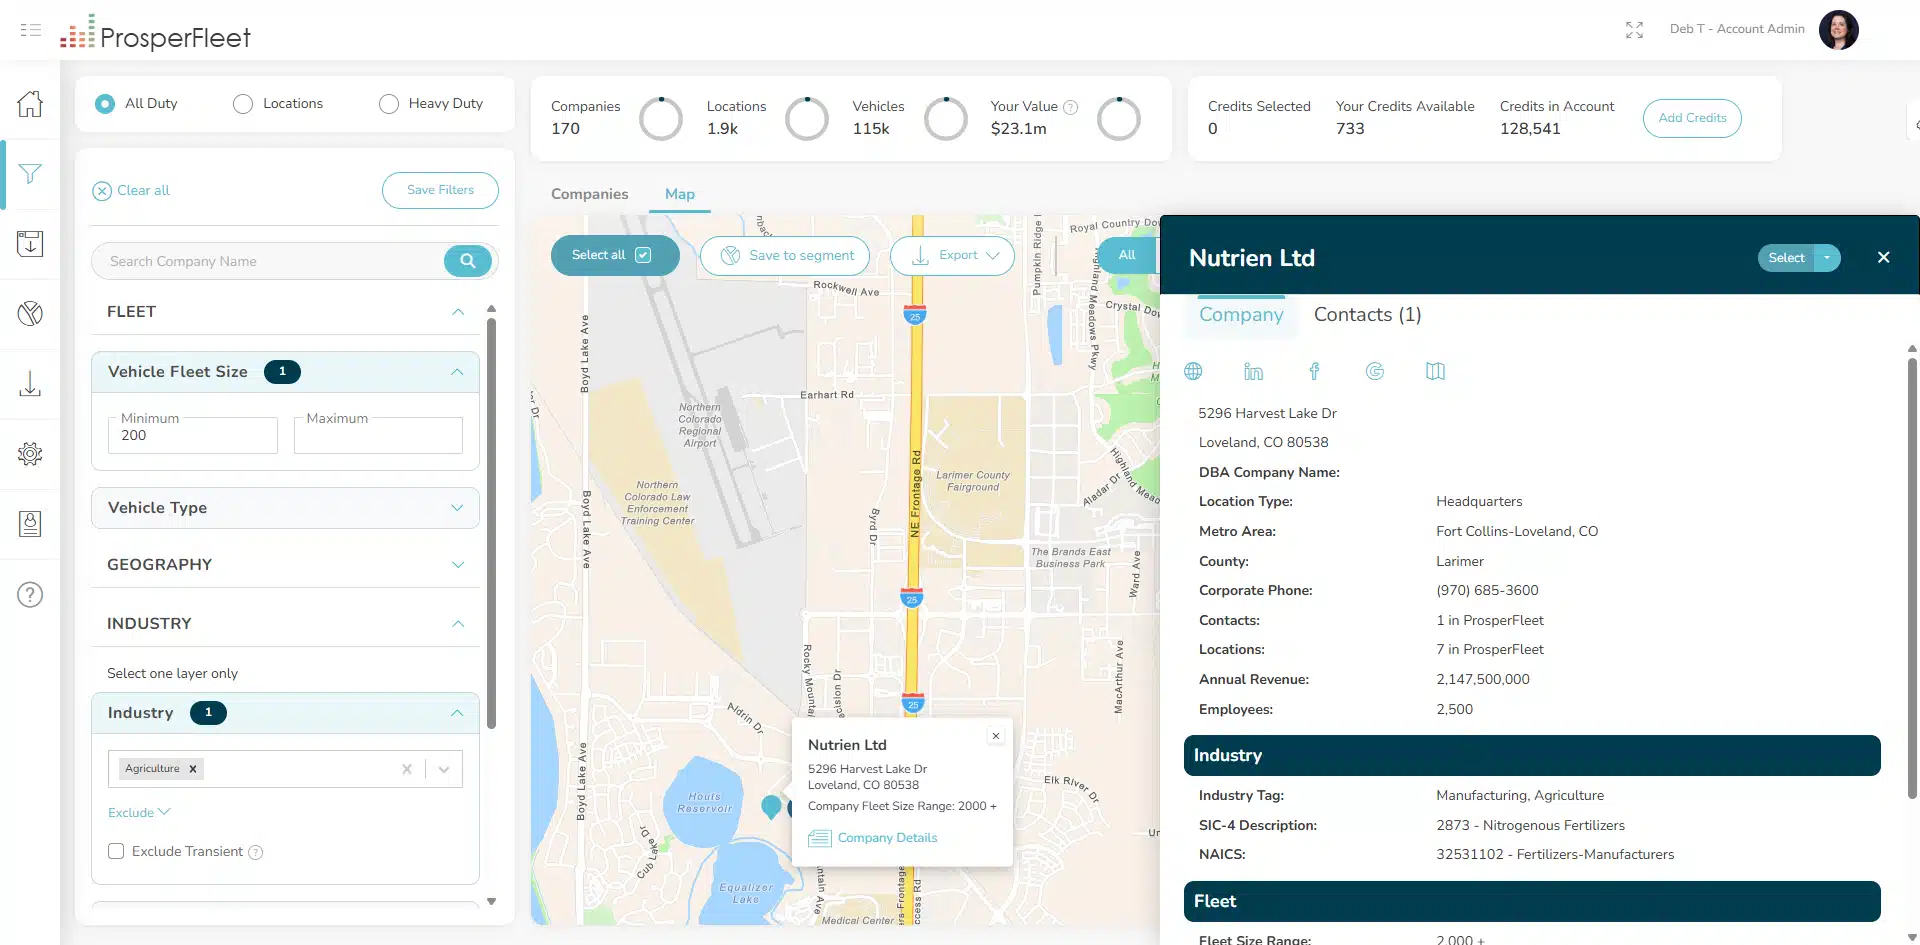
Task: Open Nutrien map location icon
Action: tap(1435, 372)
